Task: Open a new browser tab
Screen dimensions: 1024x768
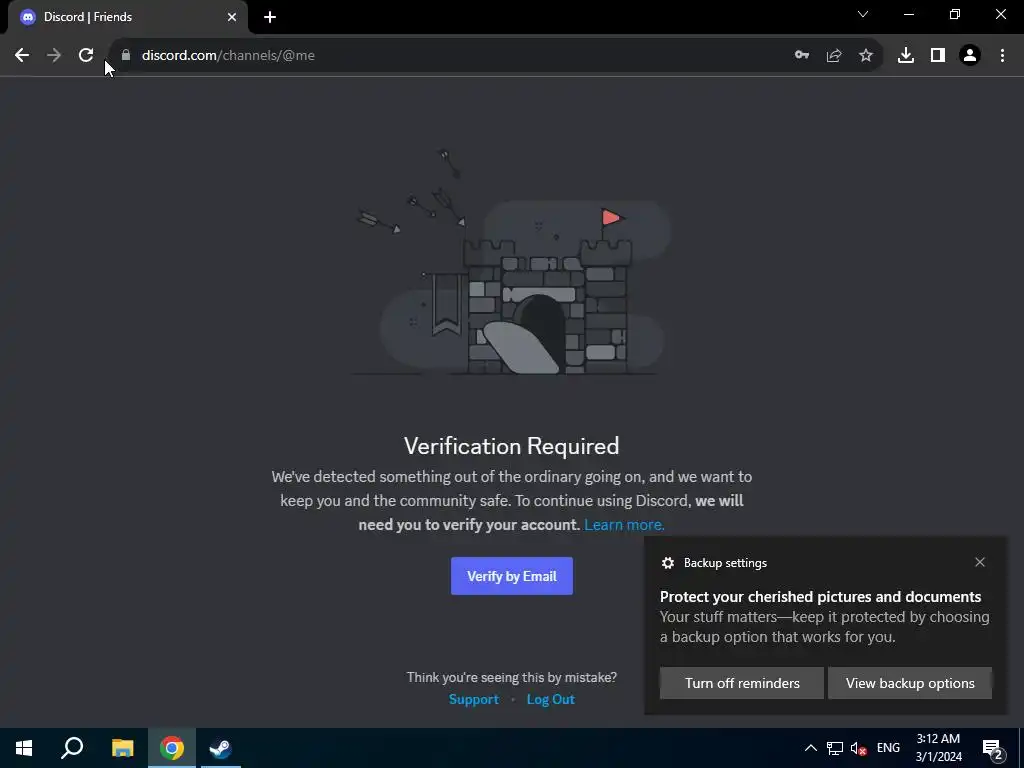Action: coord(270,17)
